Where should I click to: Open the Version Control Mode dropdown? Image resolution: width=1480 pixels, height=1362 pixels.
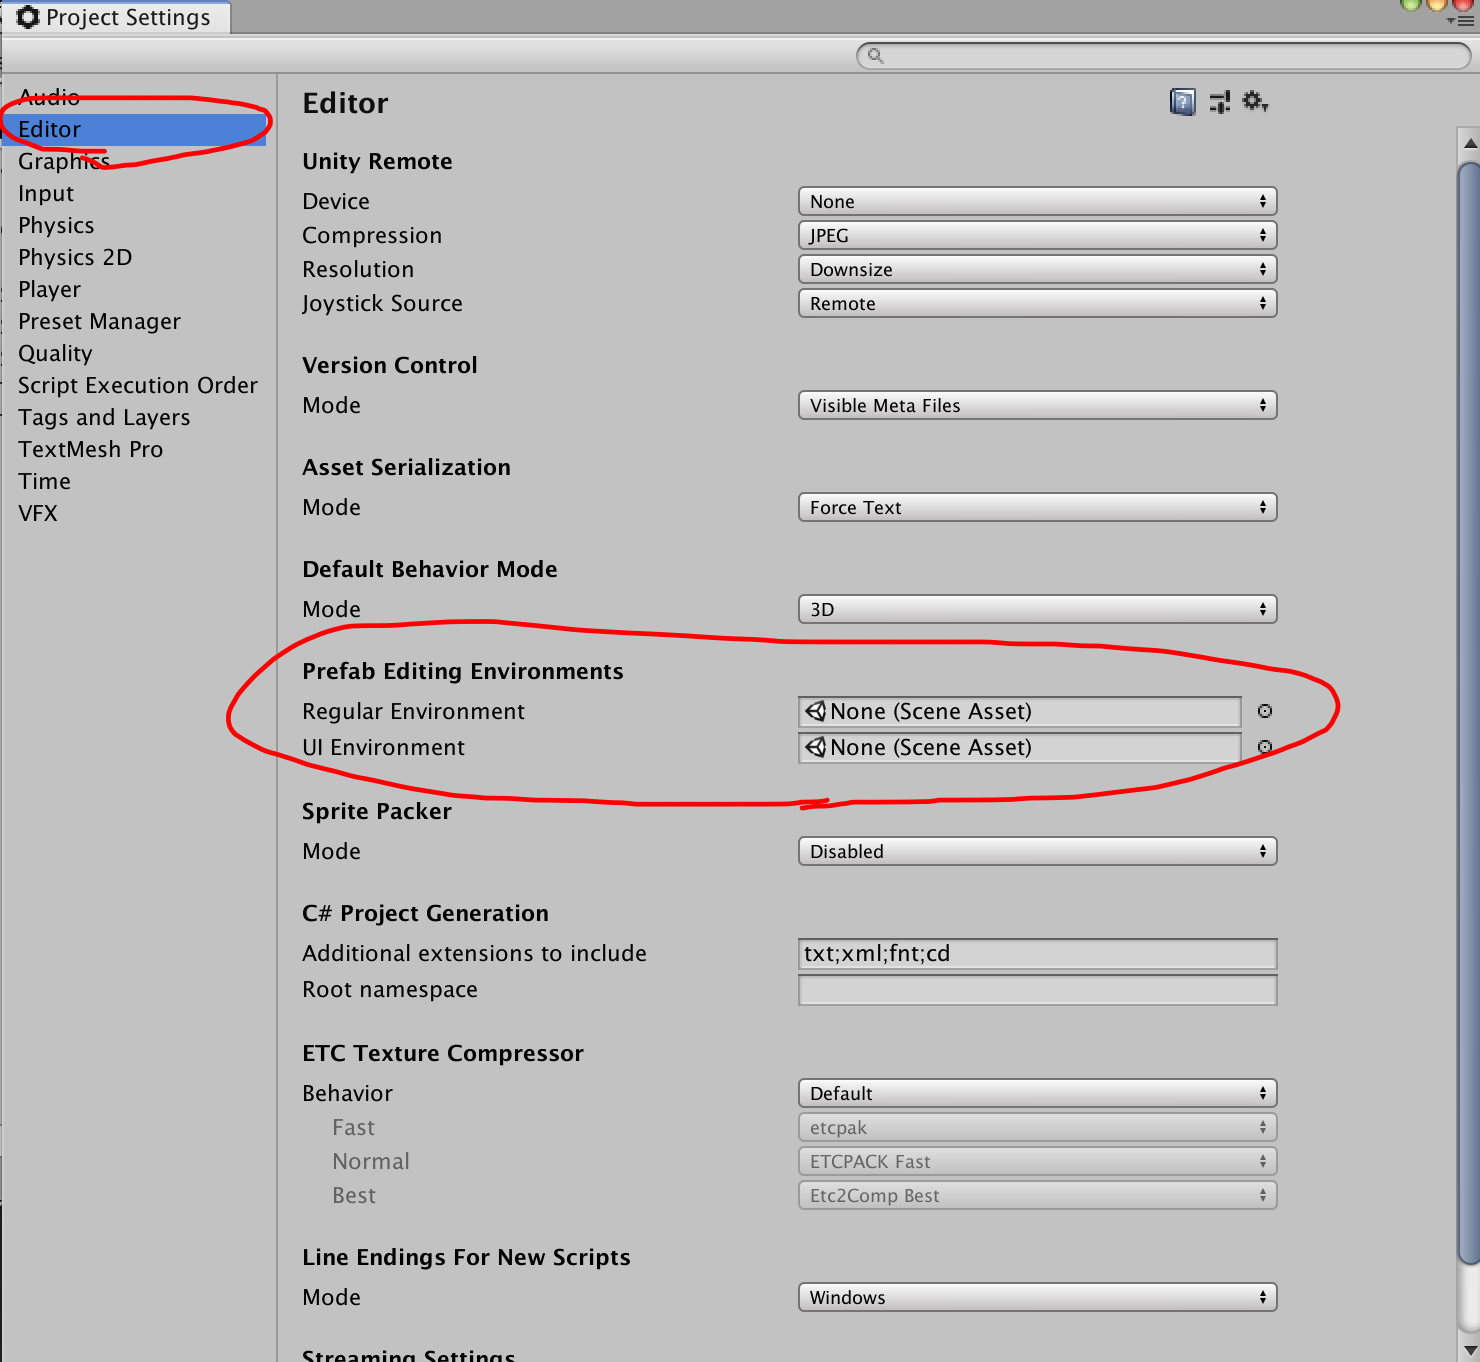pos(1037,405)
